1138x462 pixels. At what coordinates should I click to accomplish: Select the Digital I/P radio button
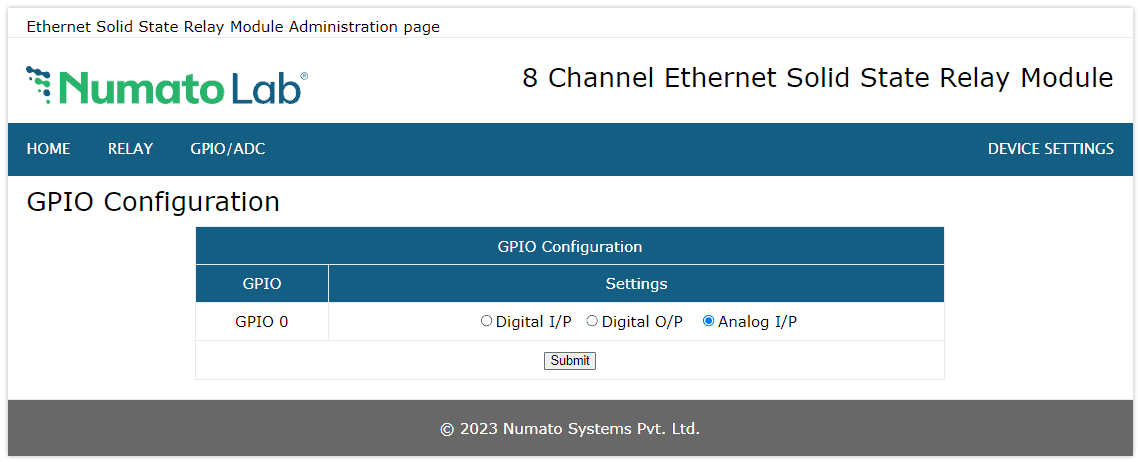(x=487, y=322)
